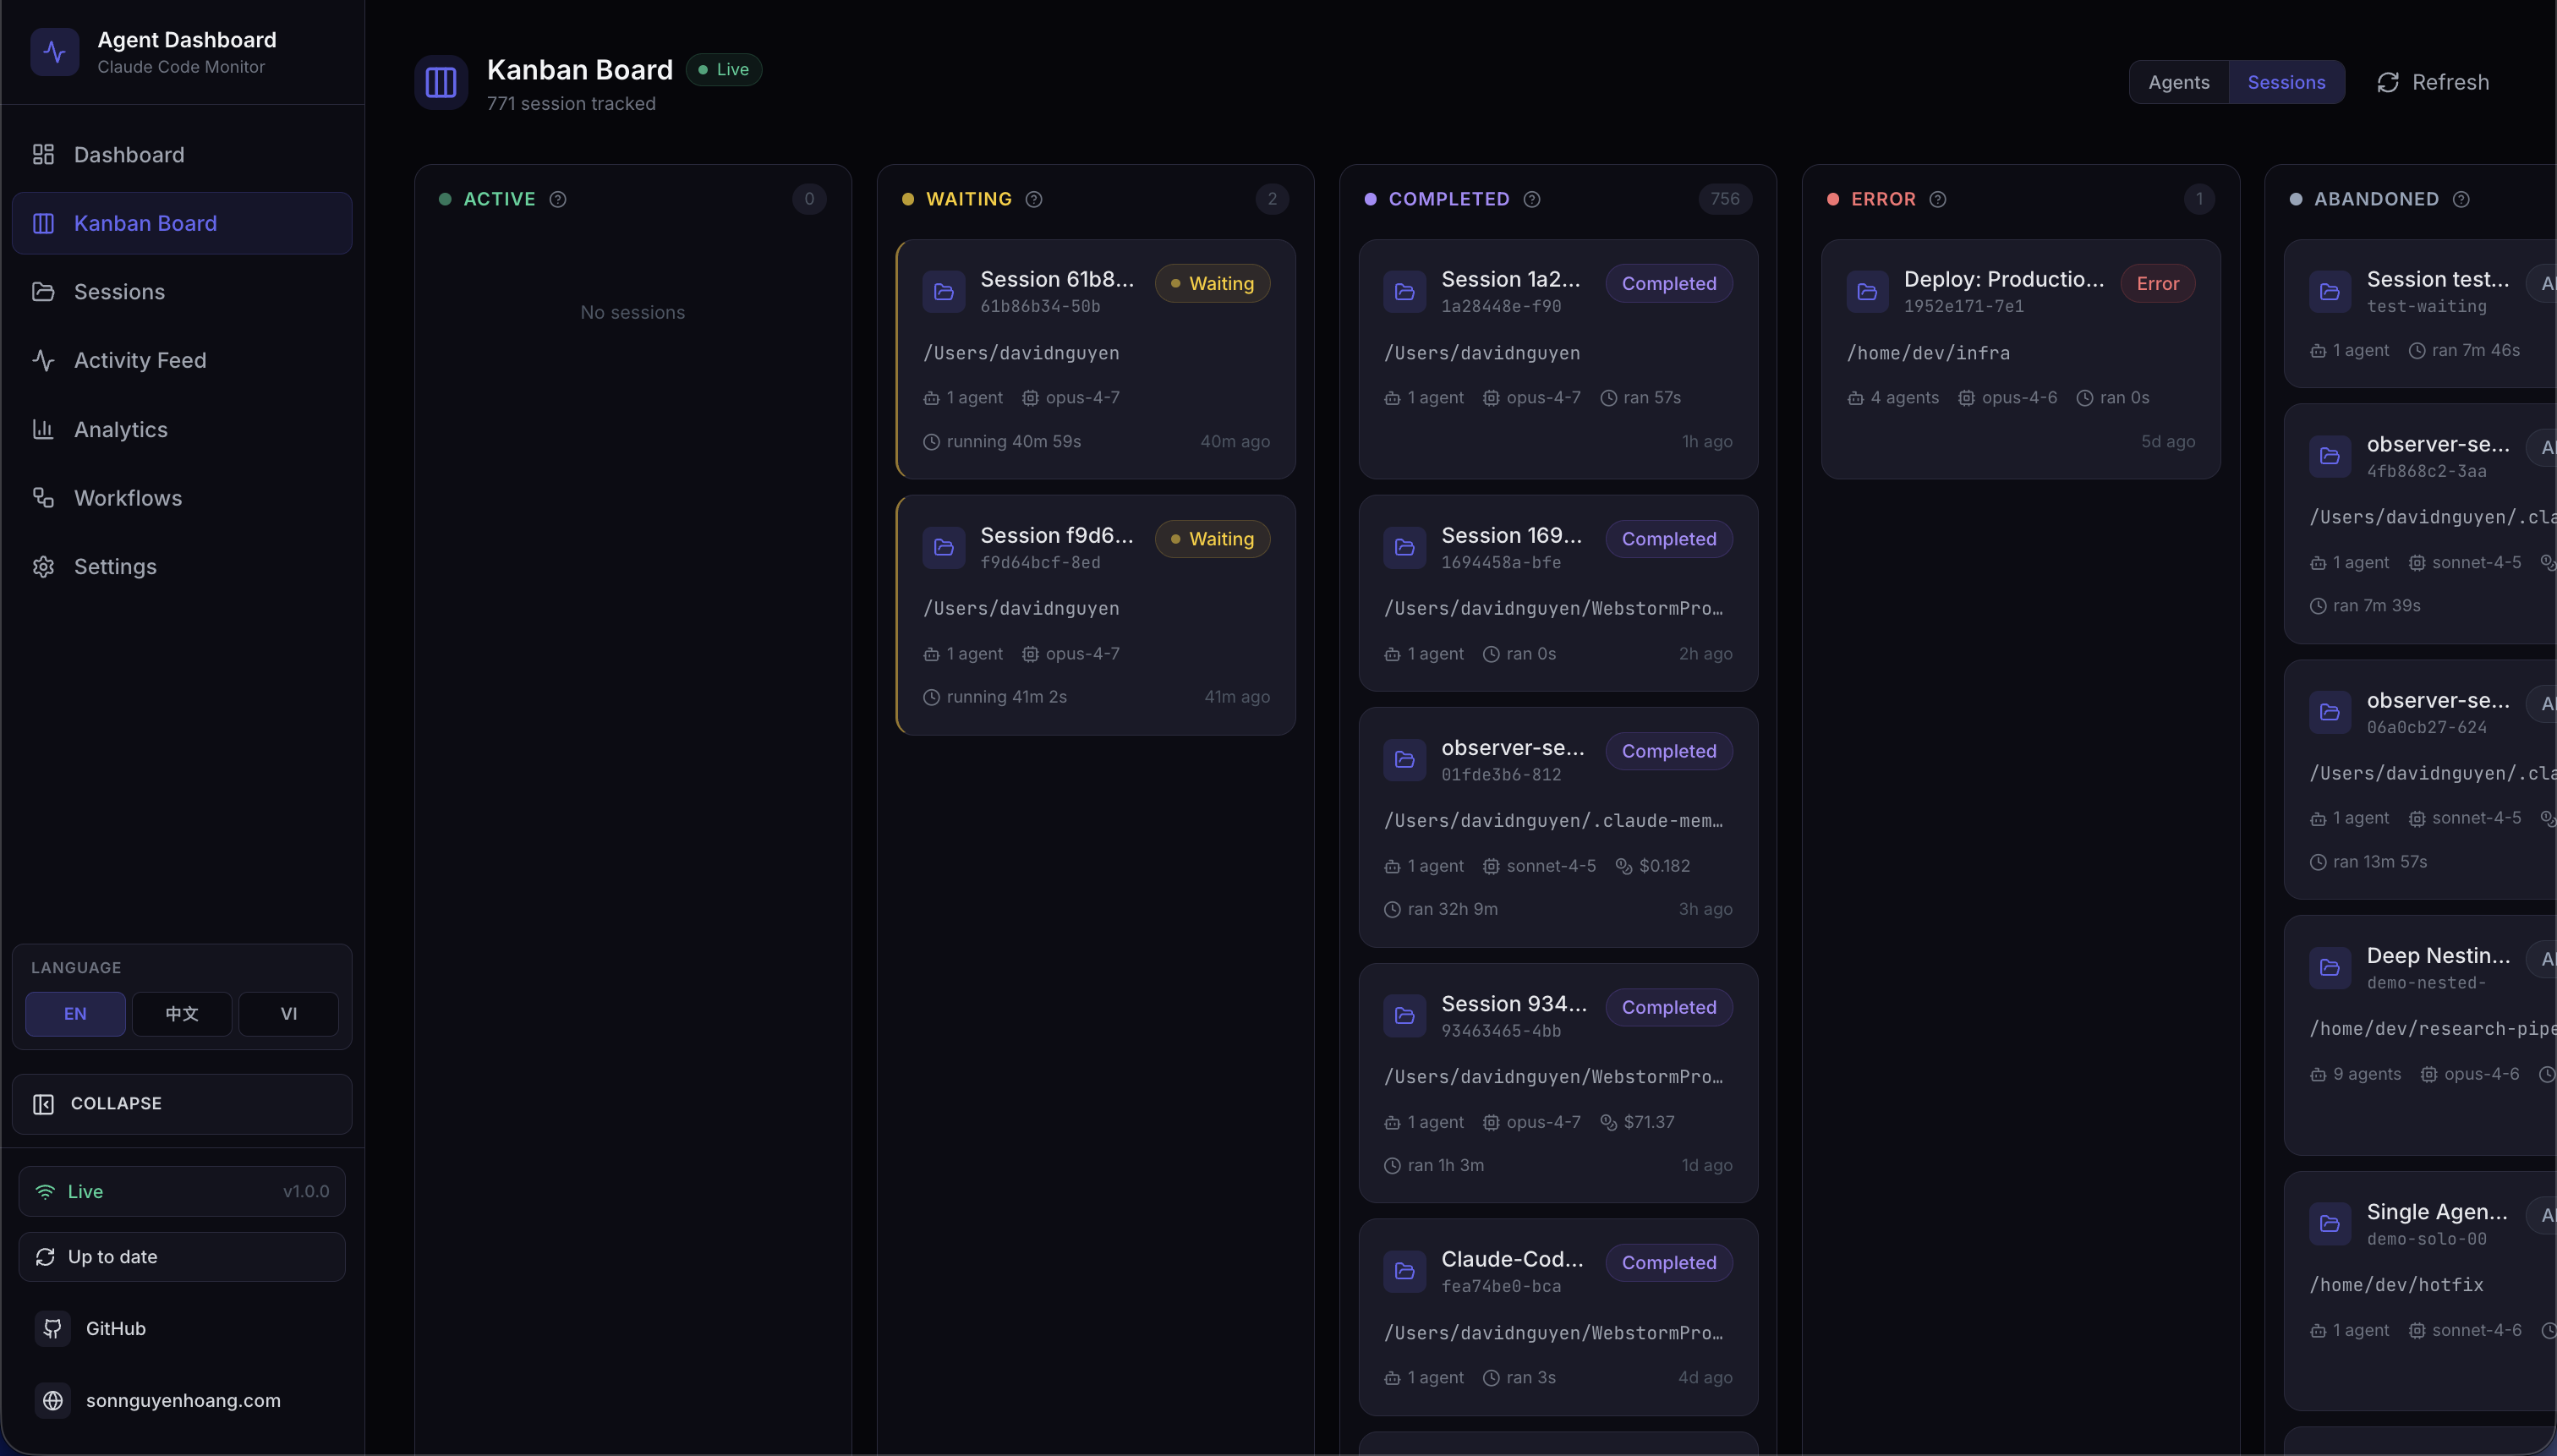Open sonnguyenhoang.com link
Screen dimensions: 2557x1456
point(182,1400)
